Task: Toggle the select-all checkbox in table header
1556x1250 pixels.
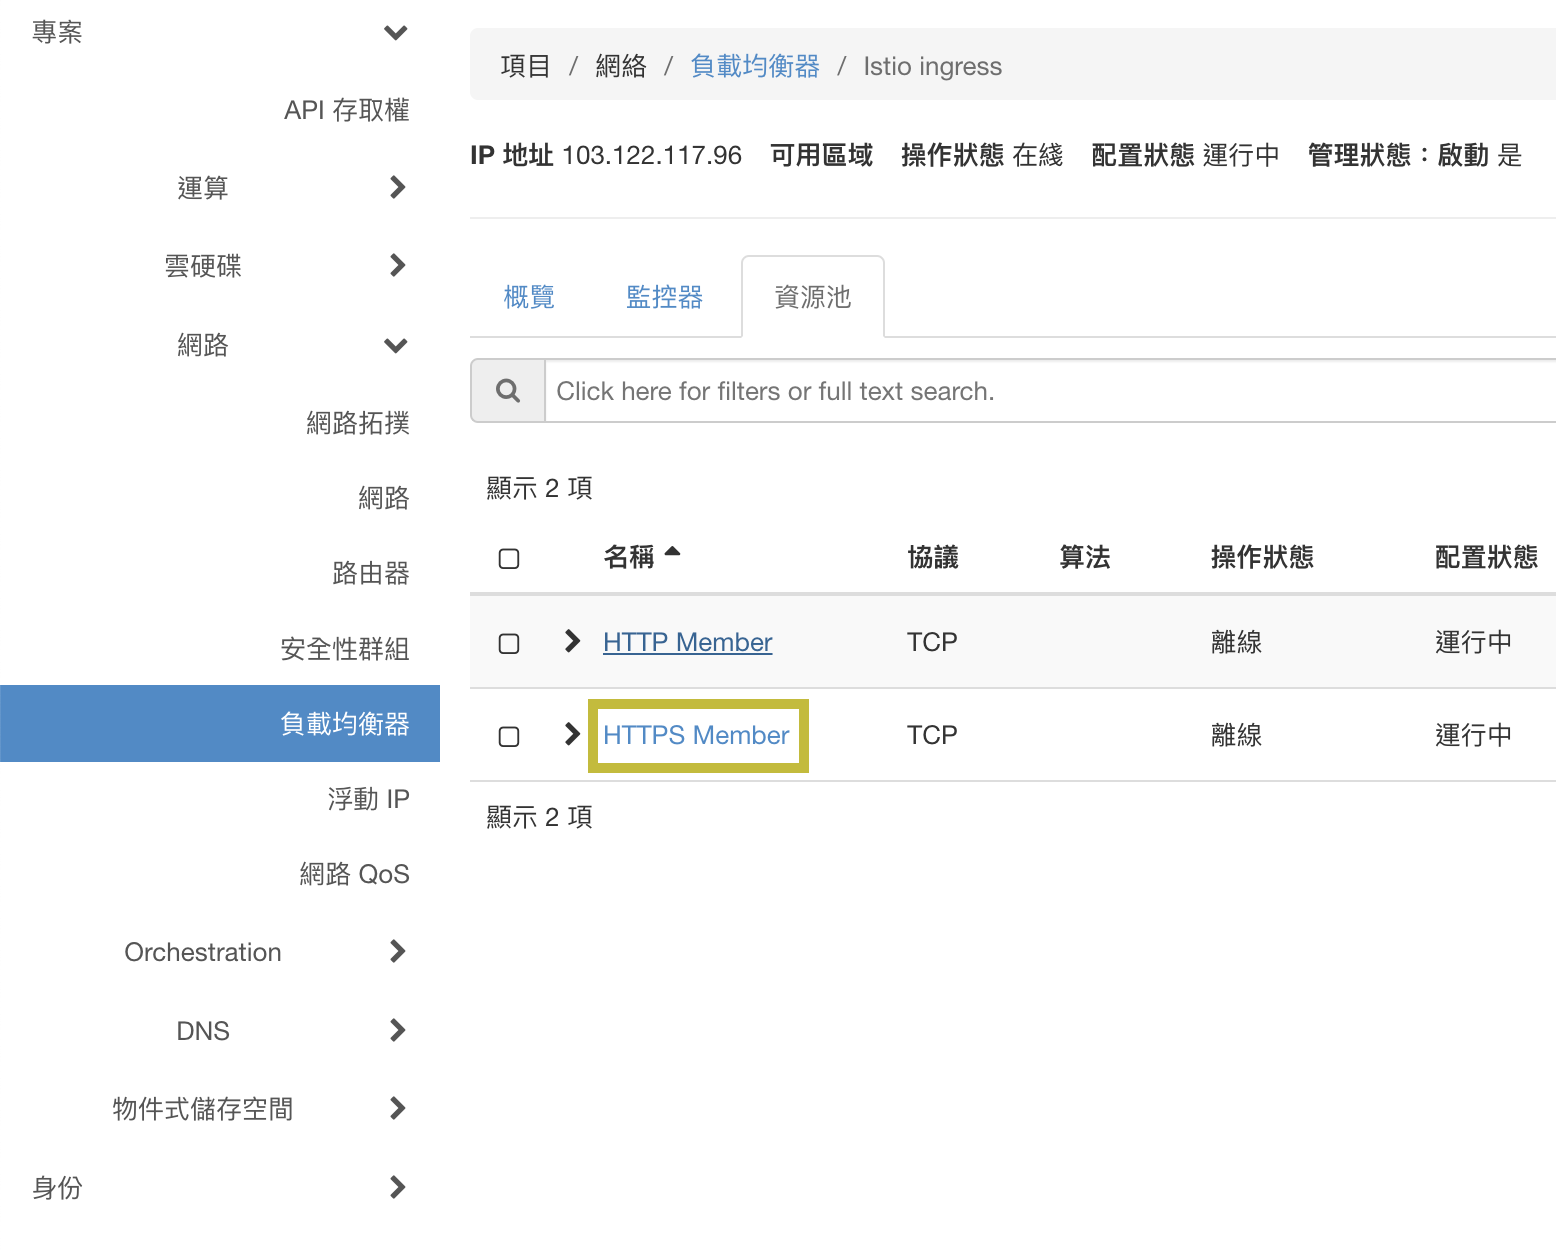Action: pos(509,558)
